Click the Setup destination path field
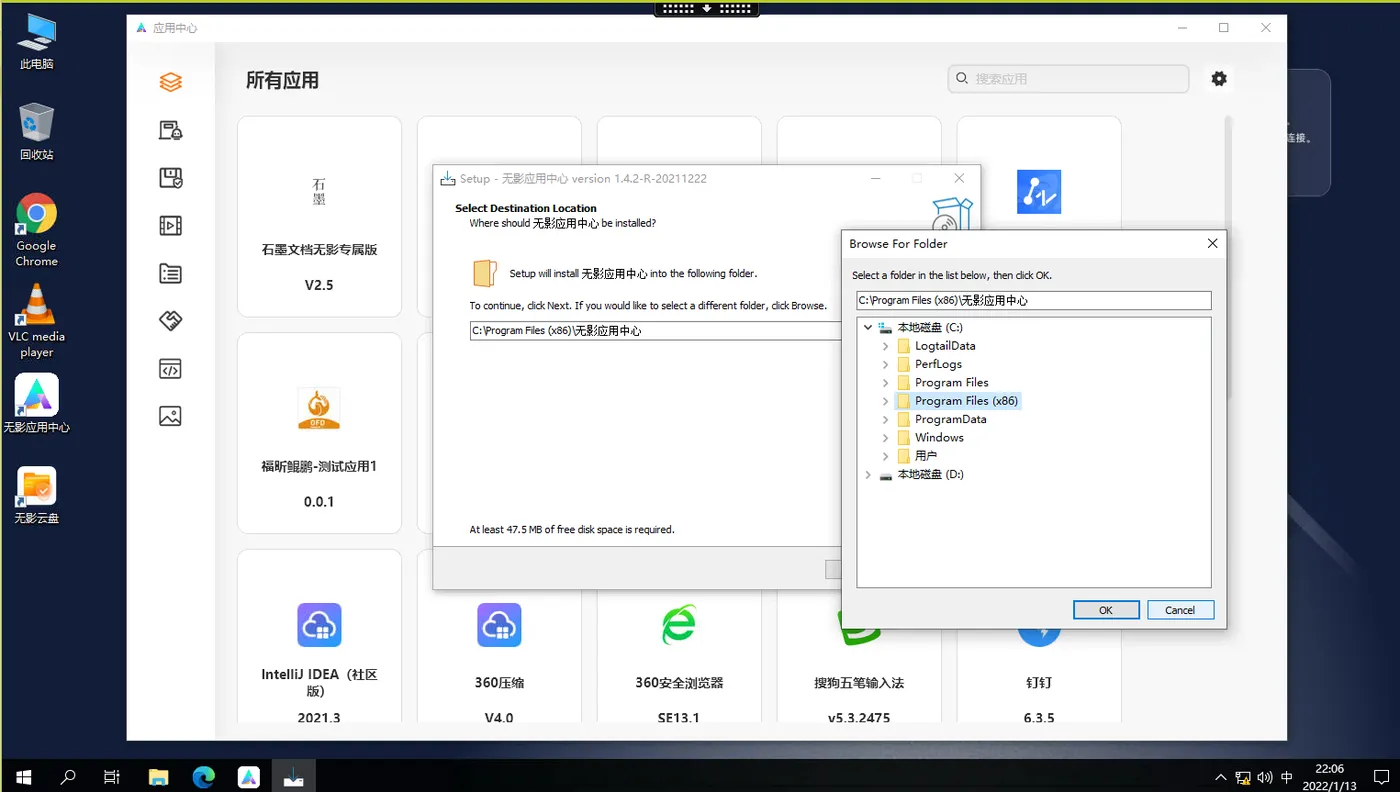The width and height of the screenshot is (1400, 792). (x=656, y=330)
